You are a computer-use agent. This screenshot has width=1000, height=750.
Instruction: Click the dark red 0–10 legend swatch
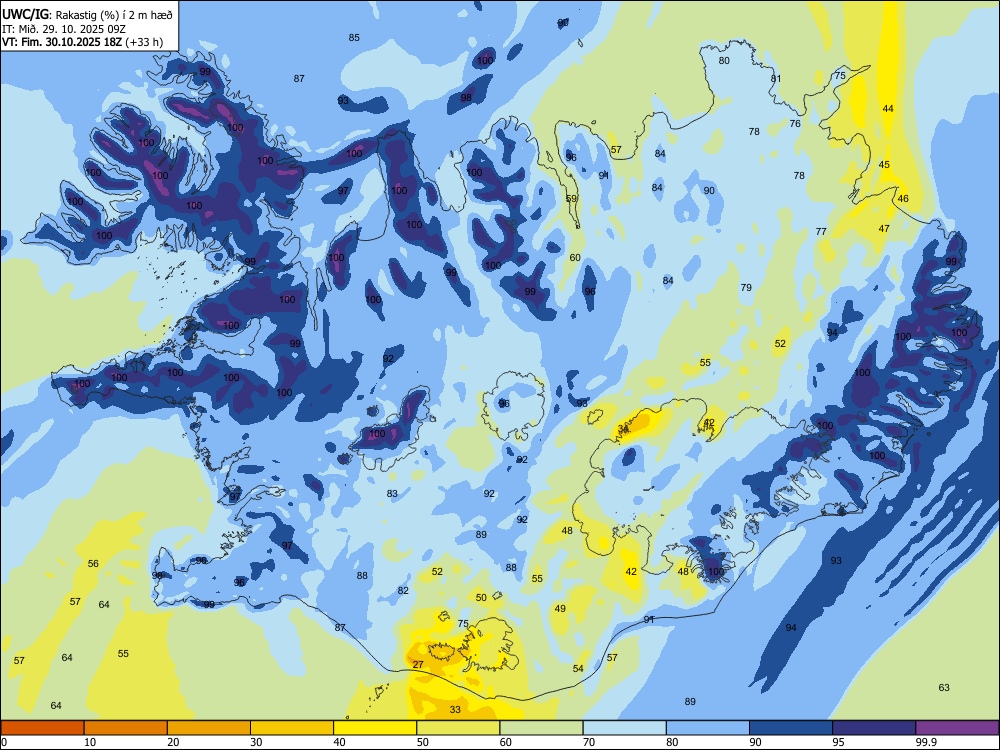click(42, 728)
